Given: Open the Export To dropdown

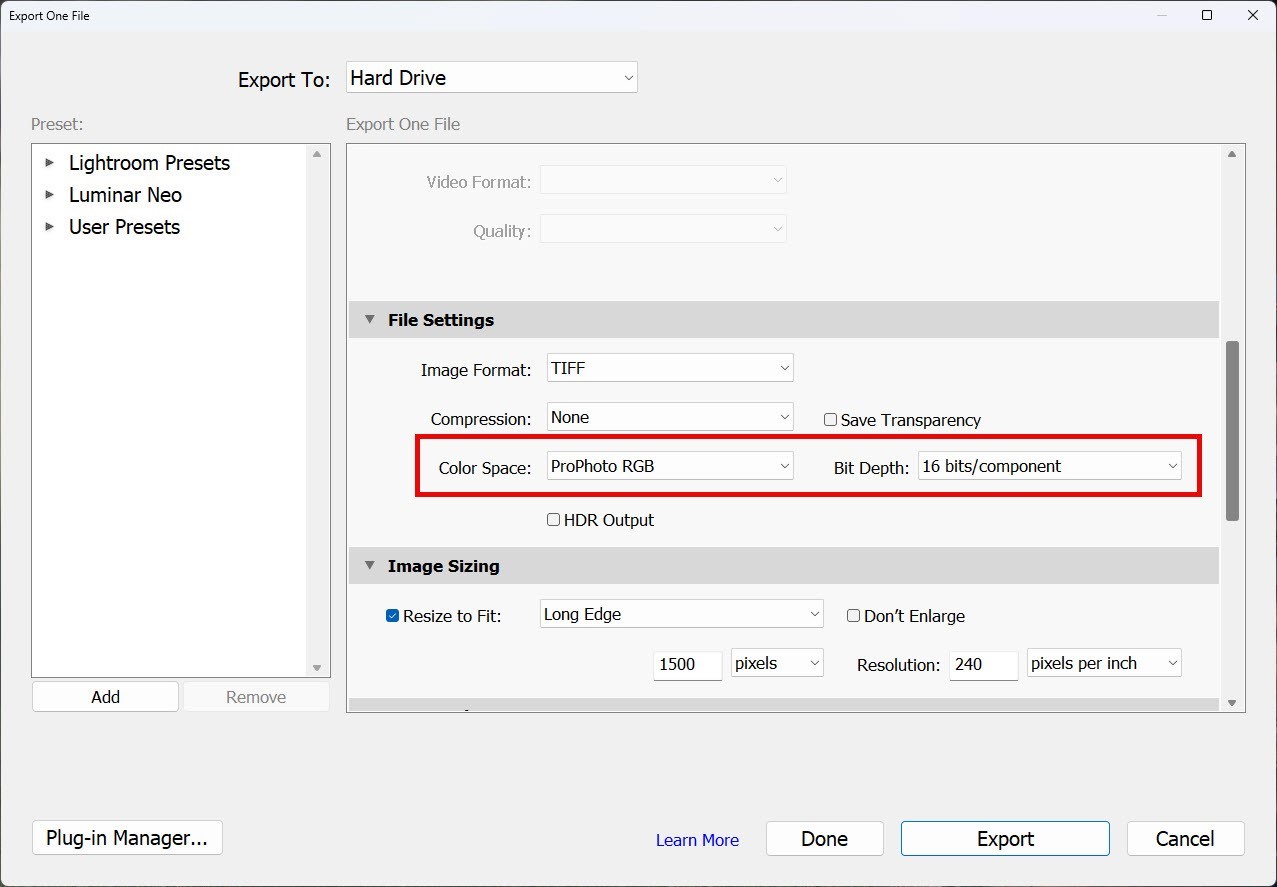Looking at the screenshot, I should pyautogui.click(x=491, y=78).
